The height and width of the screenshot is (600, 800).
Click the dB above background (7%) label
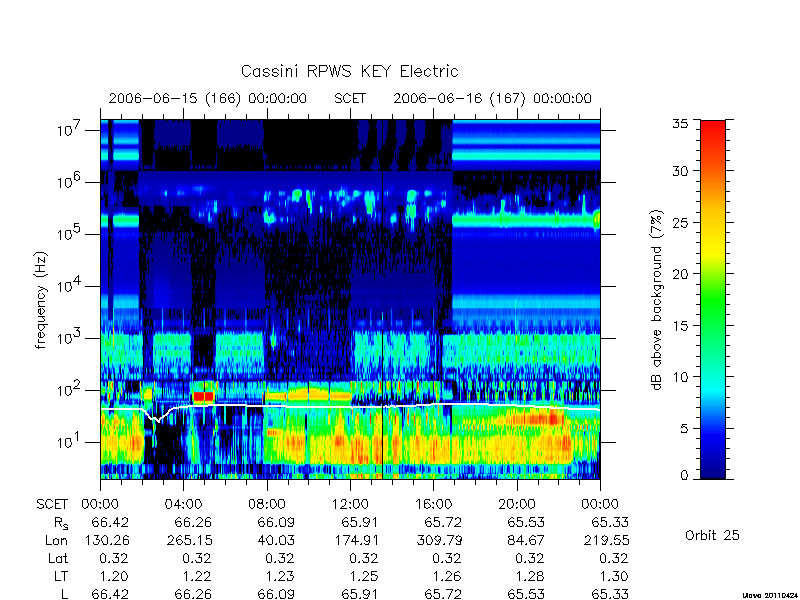click(x=657, y=300)
